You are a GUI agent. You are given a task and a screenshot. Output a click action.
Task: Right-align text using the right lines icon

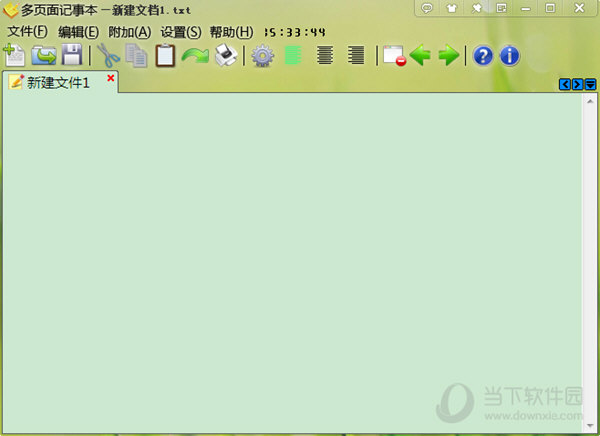[356, 55]
